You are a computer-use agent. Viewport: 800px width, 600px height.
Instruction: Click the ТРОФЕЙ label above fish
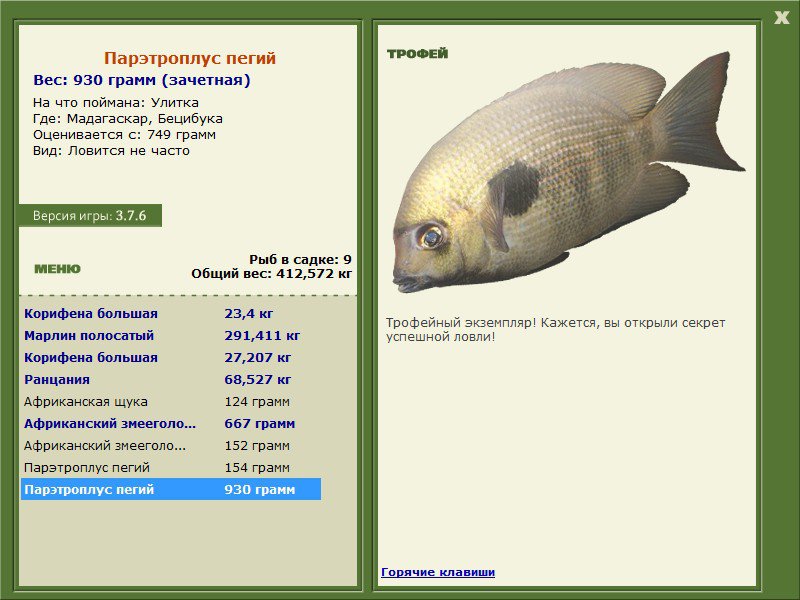tap(417, 54)
